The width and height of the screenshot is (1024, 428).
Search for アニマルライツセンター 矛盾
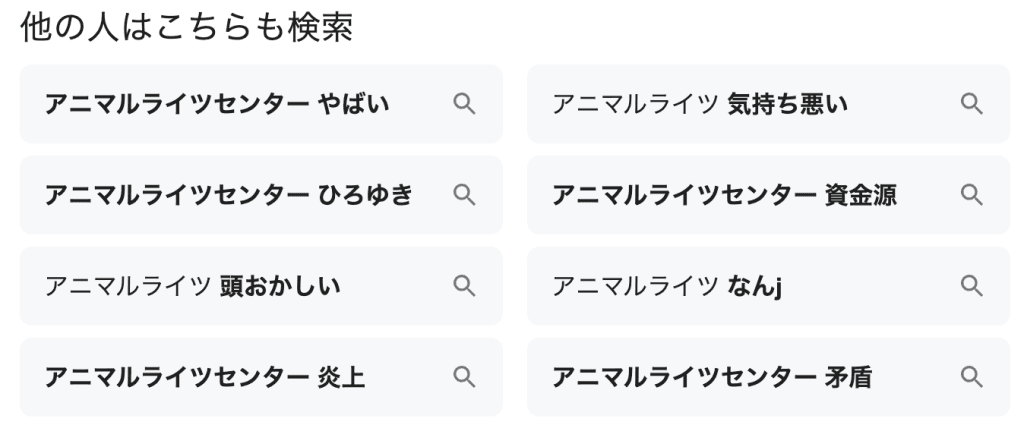click(x=712, y=377)
